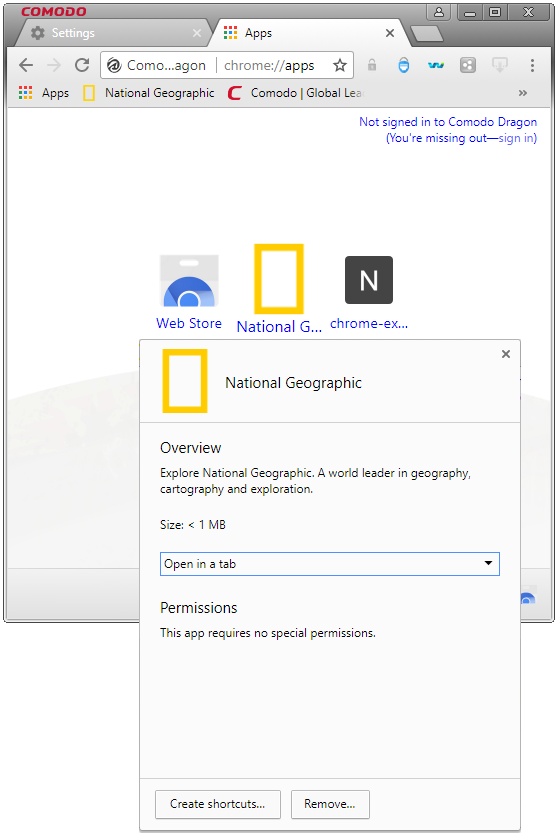Screen dimensions: 558x833
Task: Close the Apps tab
Action: 390,33
